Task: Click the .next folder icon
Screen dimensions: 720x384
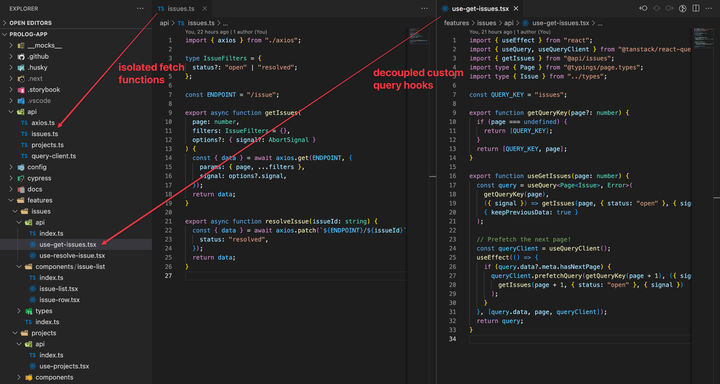Action: (21, 79)
